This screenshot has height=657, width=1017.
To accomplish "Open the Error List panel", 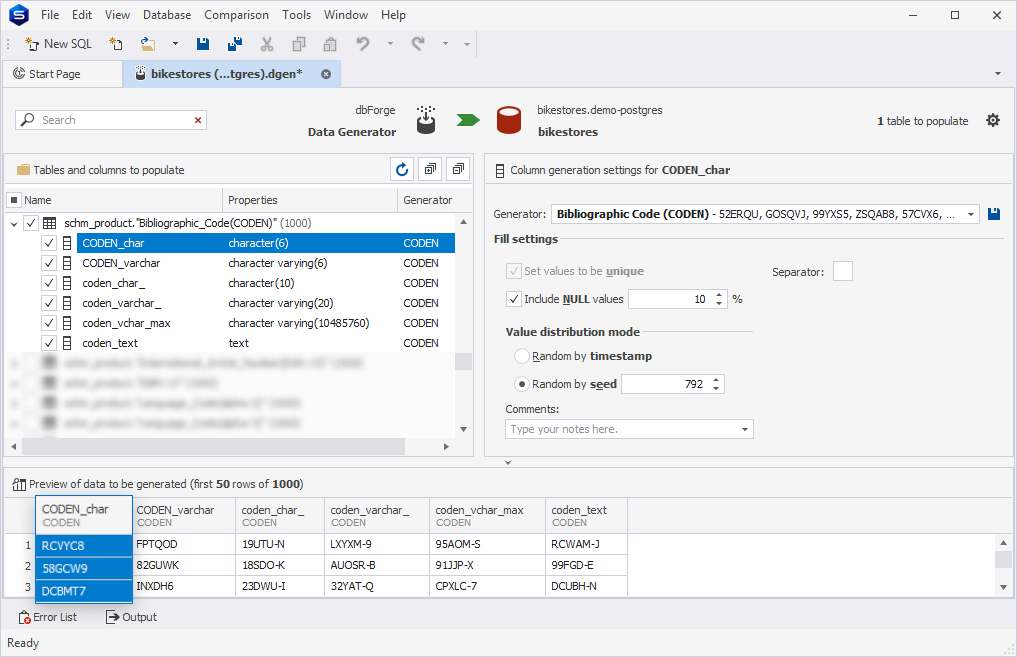I will pos(48,617).
